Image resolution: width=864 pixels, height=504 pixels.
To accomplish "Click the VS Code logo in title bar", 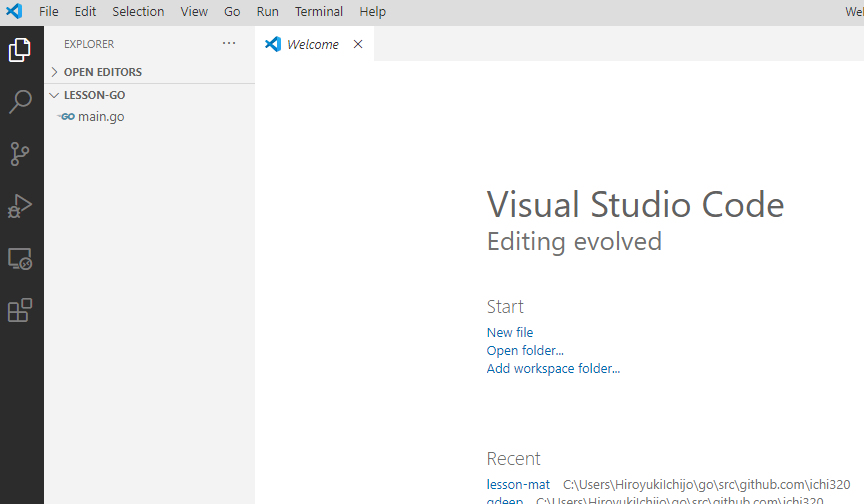I will [14, 11].
